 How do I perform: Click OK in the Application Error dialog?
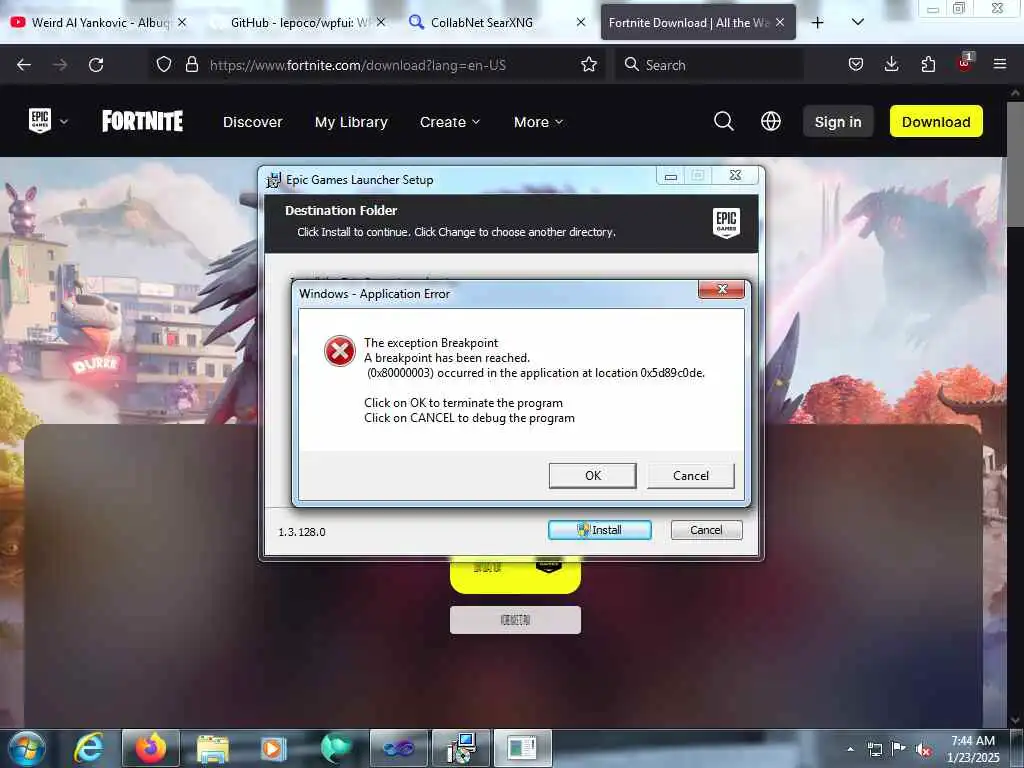pyautogui.click(x=592, y=475)
